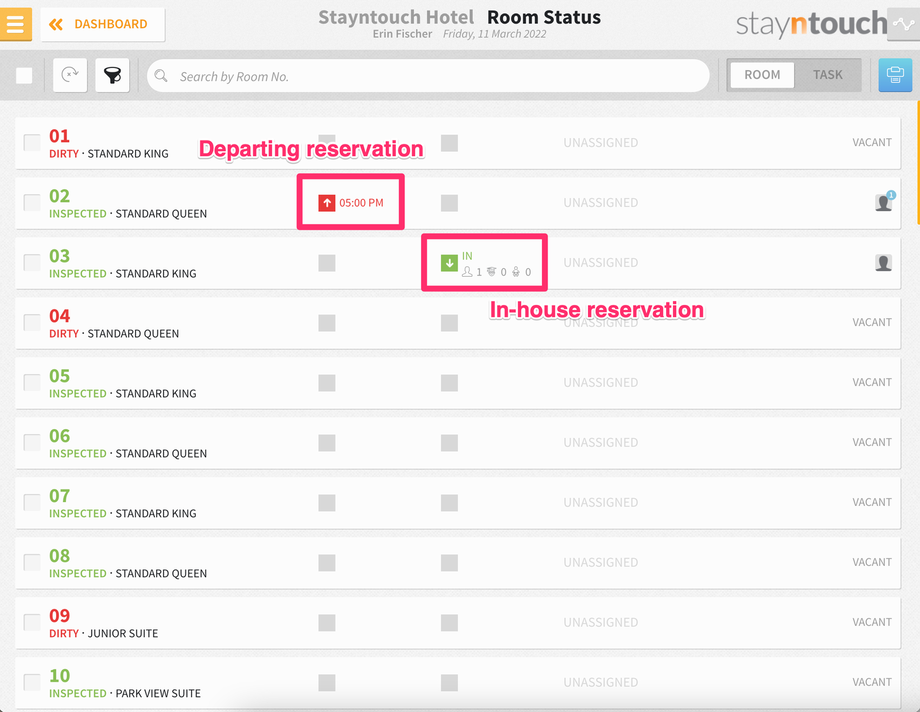Viewport: 920px width, 712px height.
Task: Open the orange hamburger menu
Action: click(15, 24)
